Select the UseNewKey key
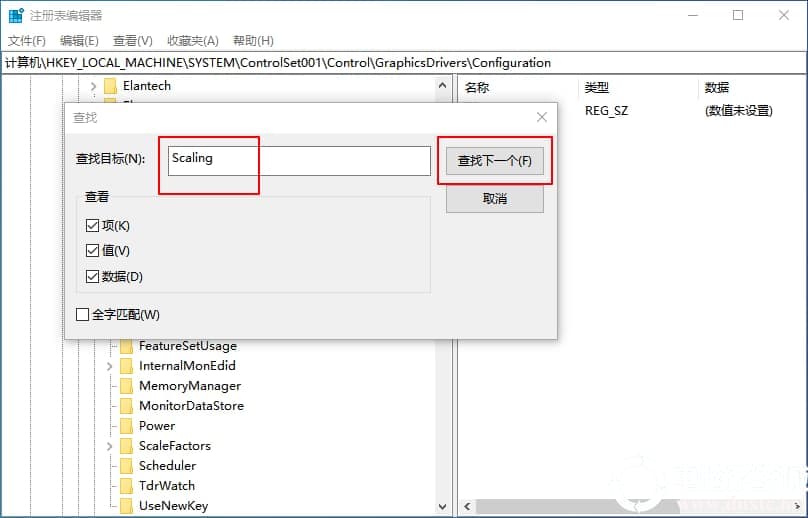The width and height of the screenshot is (808, 518). 173,506
